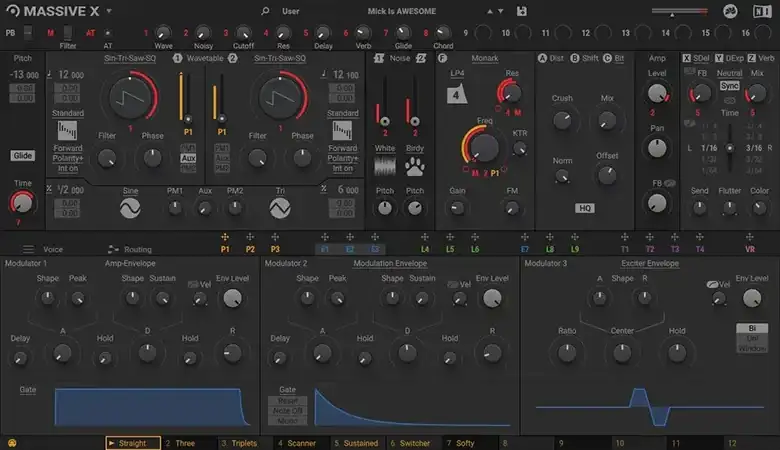
Task: Grab the P2 modulation drag handle
Action: tap(250, 237)
